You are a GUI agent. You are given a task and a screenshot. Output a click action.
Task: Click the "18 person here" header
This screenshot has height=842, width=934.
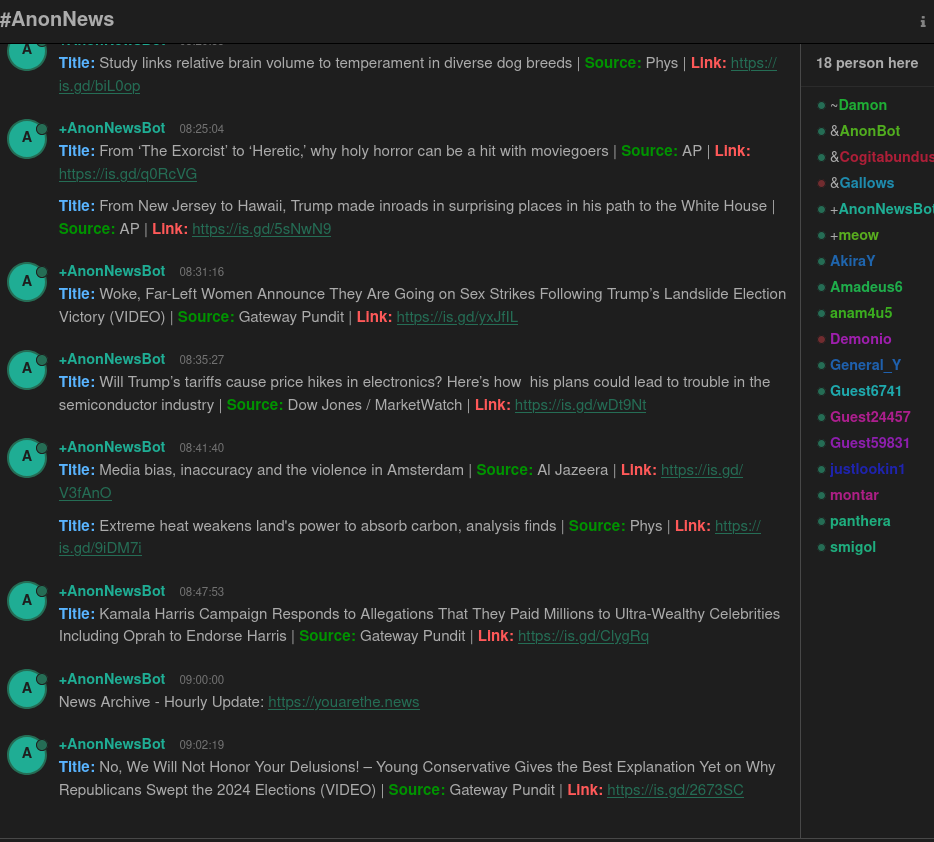(x=867, y=63)
